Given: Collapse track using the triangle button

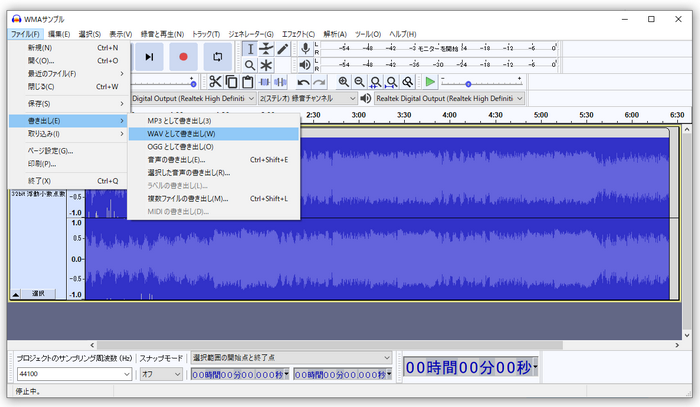Looking at the screenshot, I should tap(16, 294).
